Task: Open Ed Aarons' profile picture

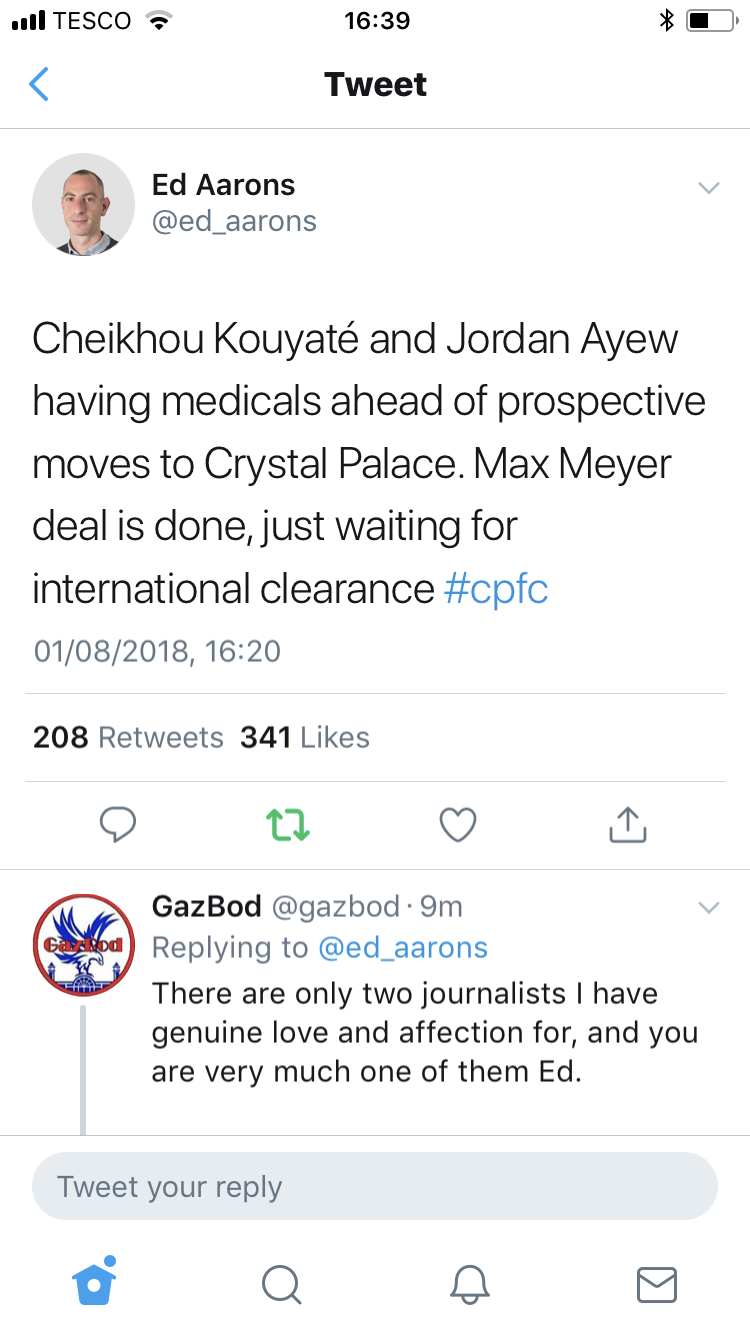Action: click(x=84, y=204)
